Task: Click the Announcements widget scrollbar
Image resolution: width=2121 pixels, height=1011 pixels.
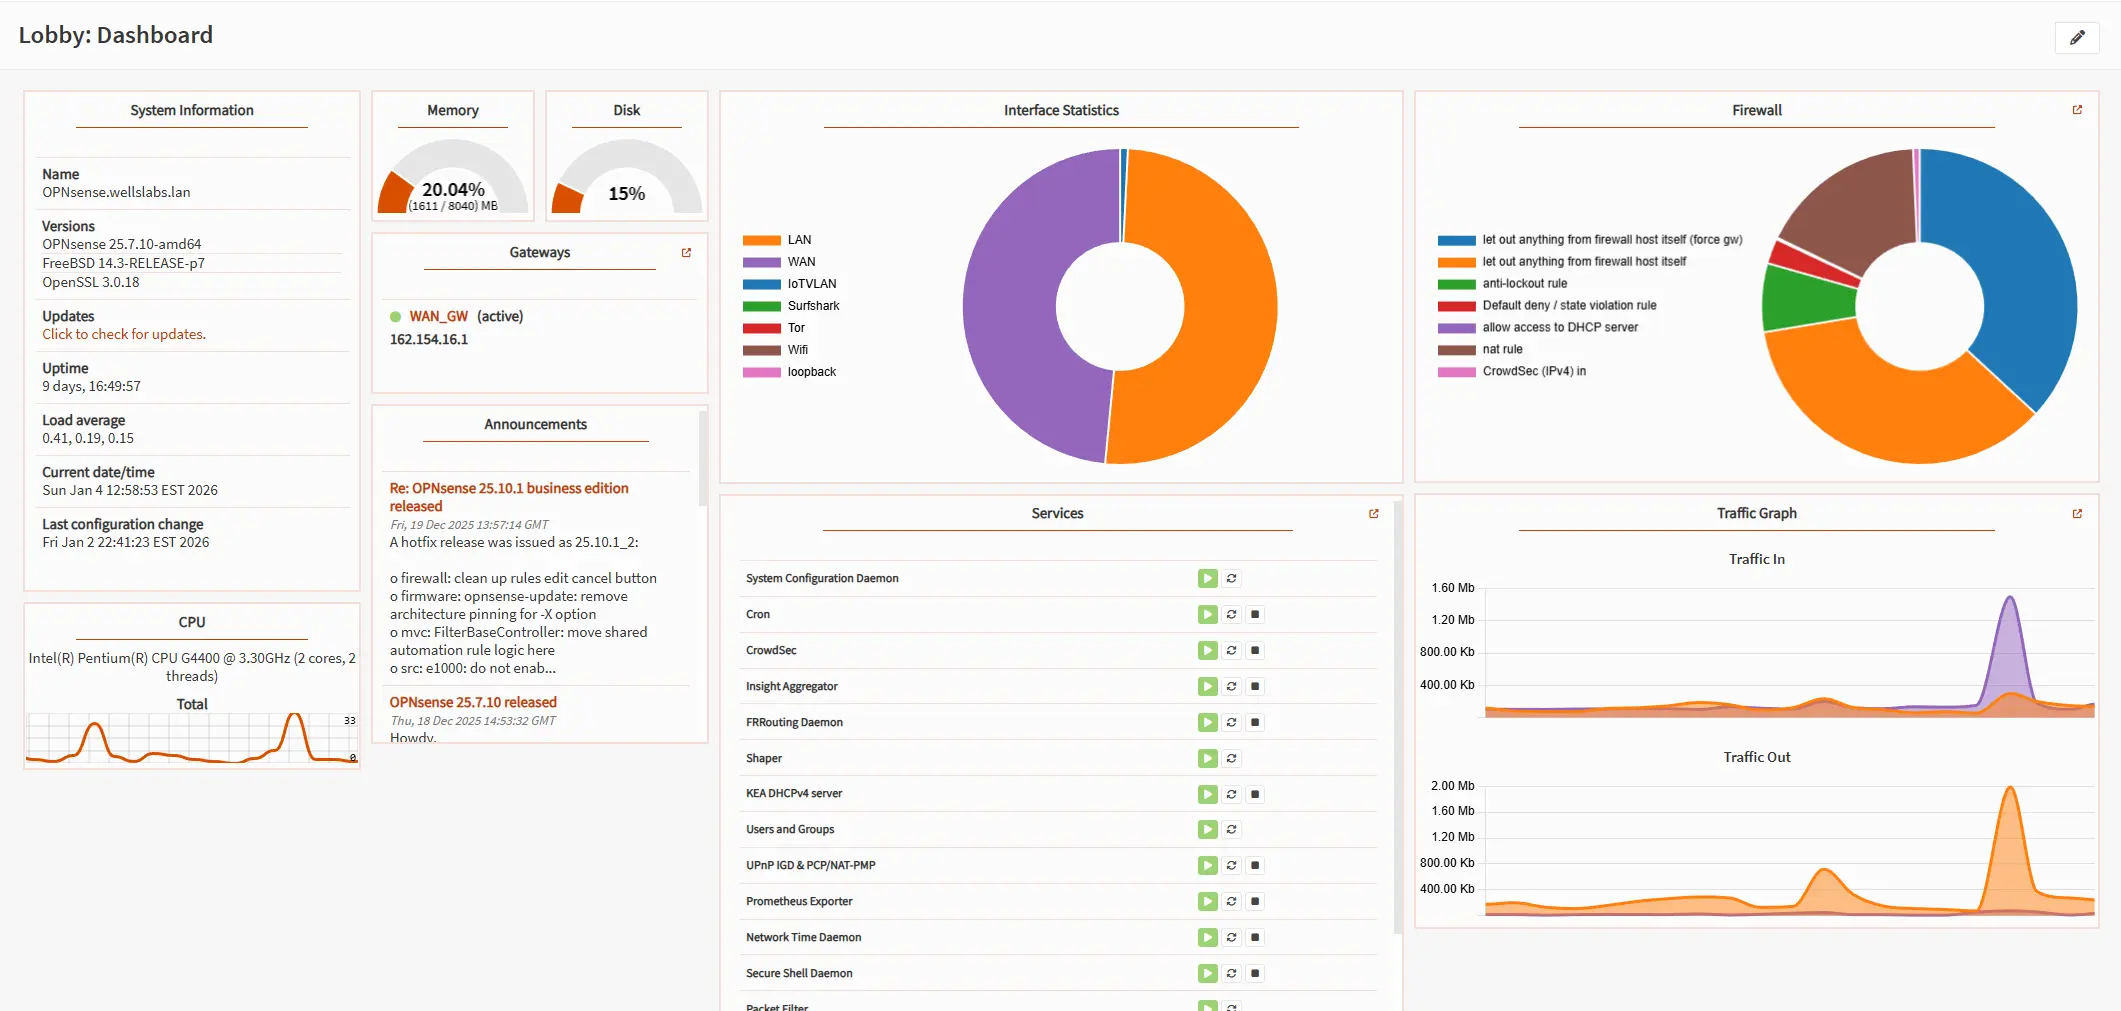Action: point(703,458)
